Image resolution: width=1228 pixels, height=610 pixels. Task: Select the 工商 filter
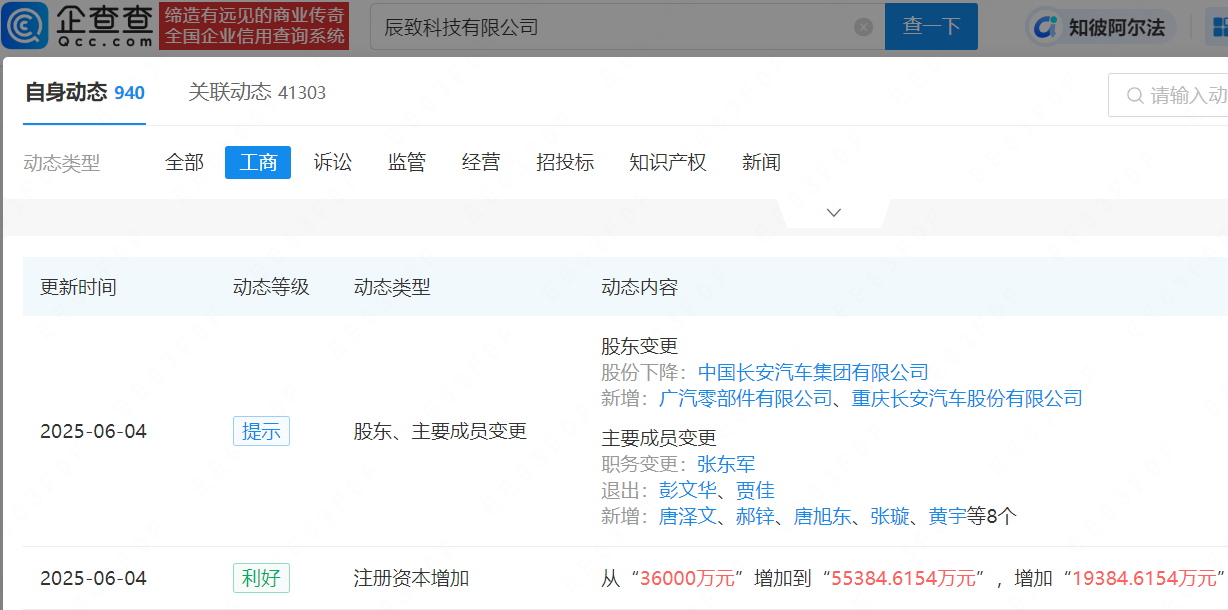(258, 162)
